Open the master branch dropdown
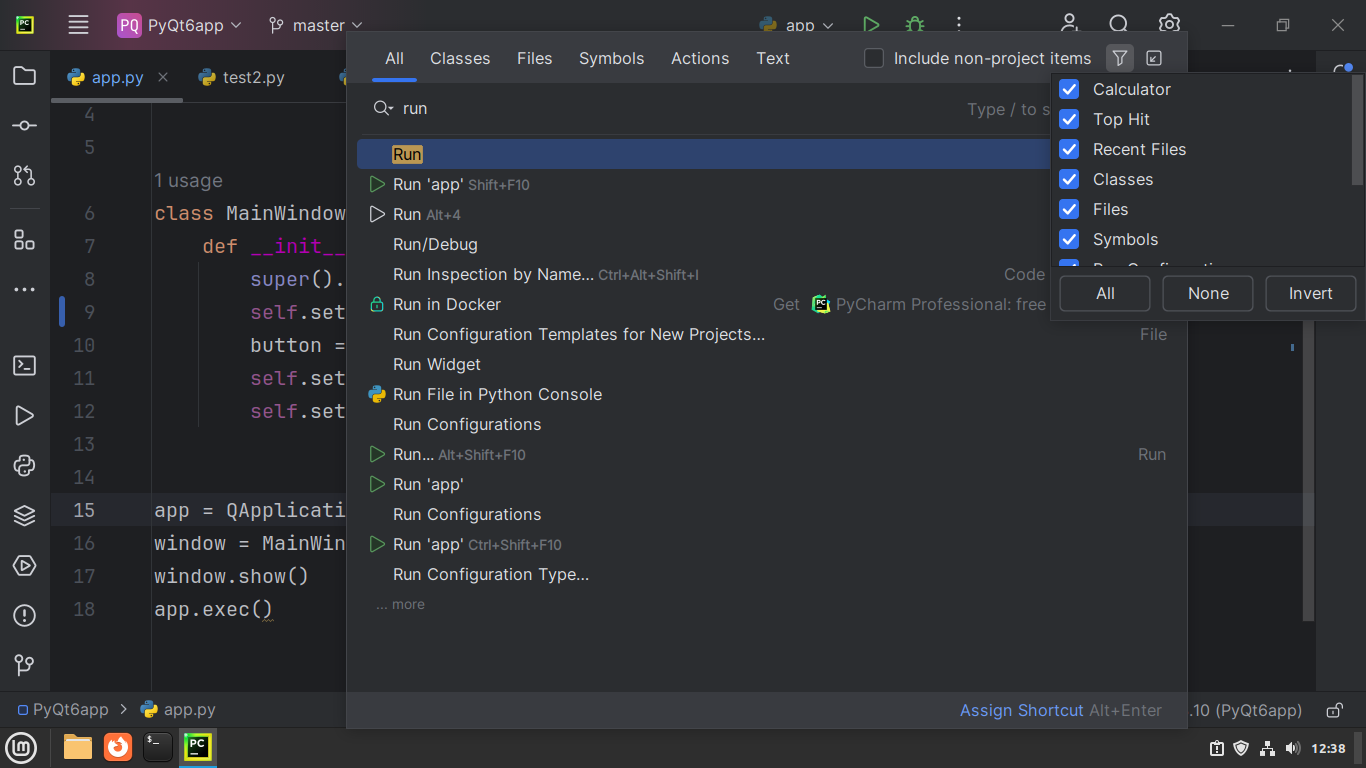This screenshot has width=1366, height=768. click(x=316, y=25)
